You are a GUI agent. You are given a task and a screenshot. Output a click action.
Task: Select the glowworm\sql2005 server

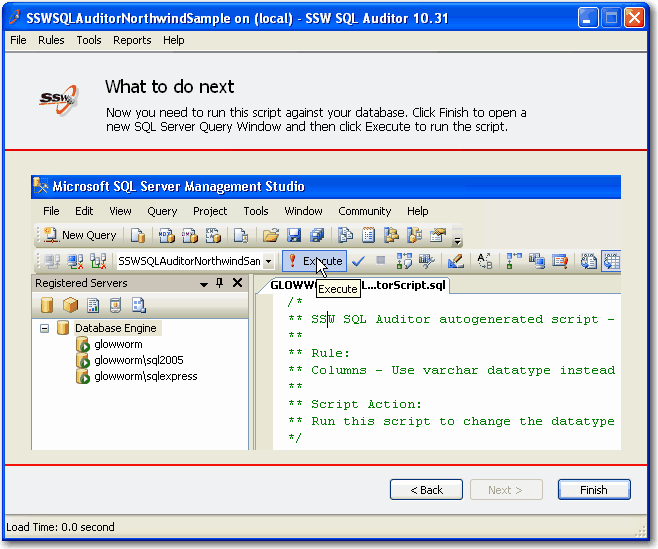coord(138,360)
